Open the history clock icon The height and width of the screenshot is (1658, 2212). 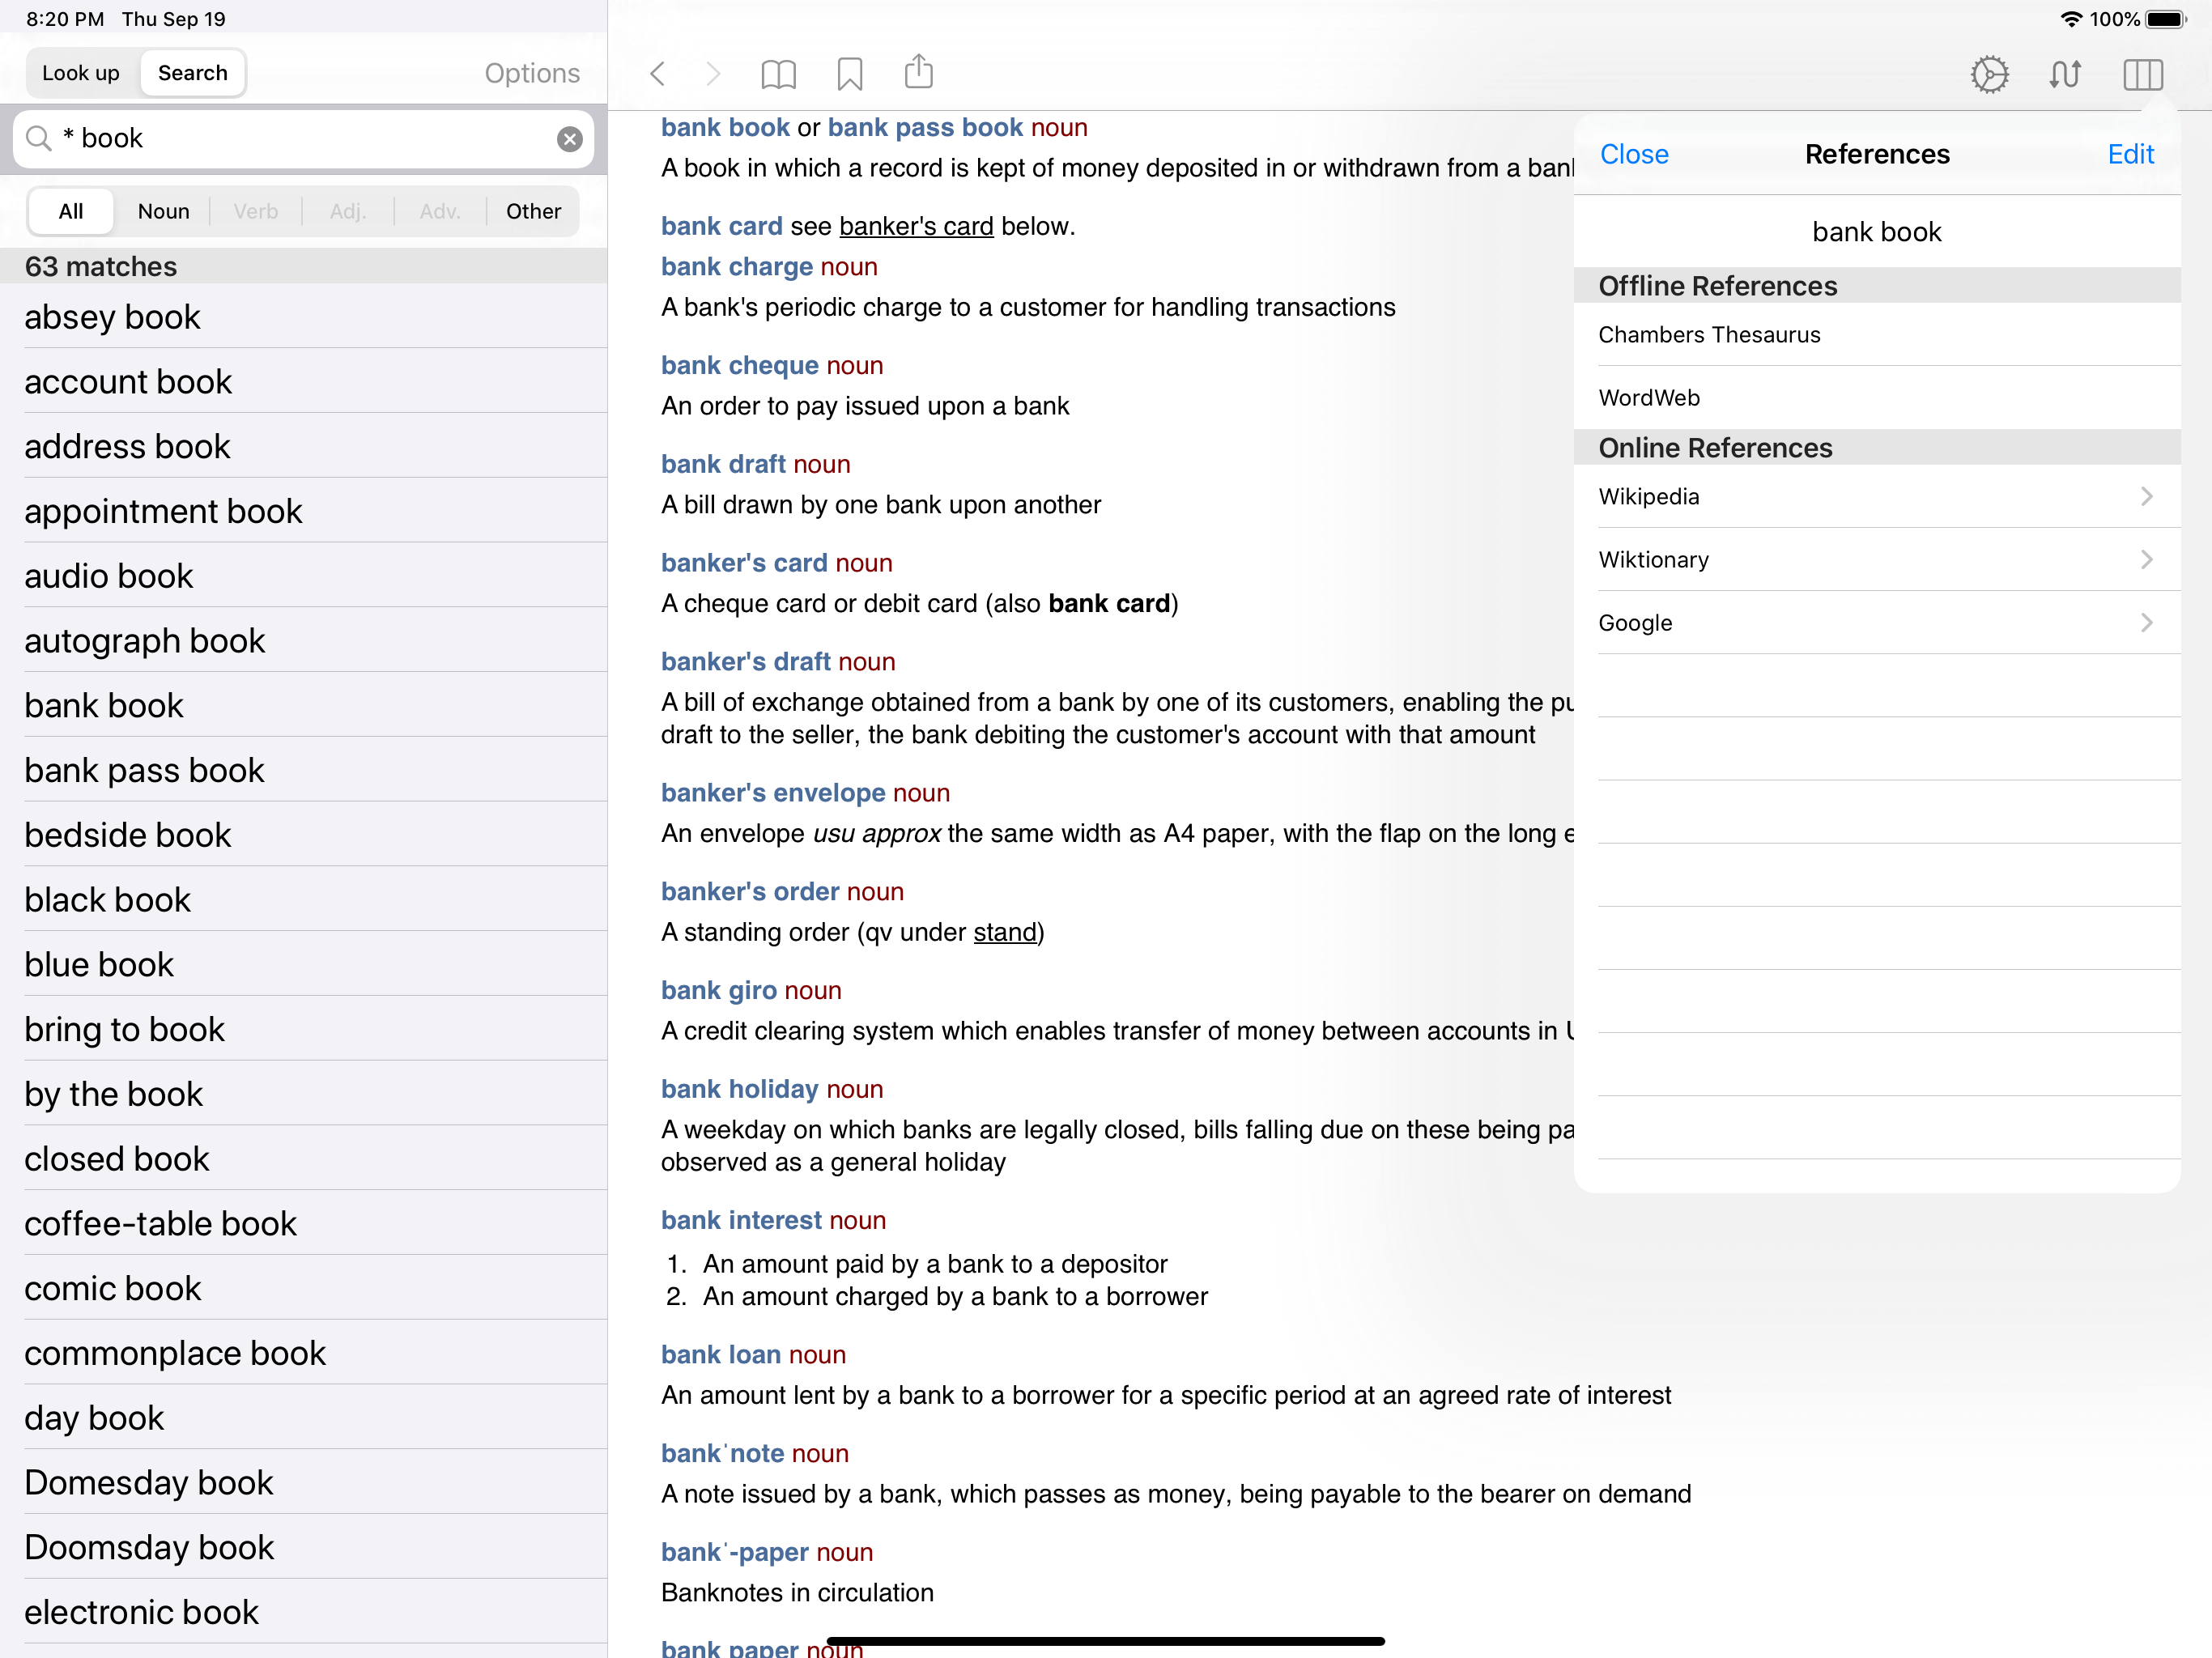coord(1989,74)
